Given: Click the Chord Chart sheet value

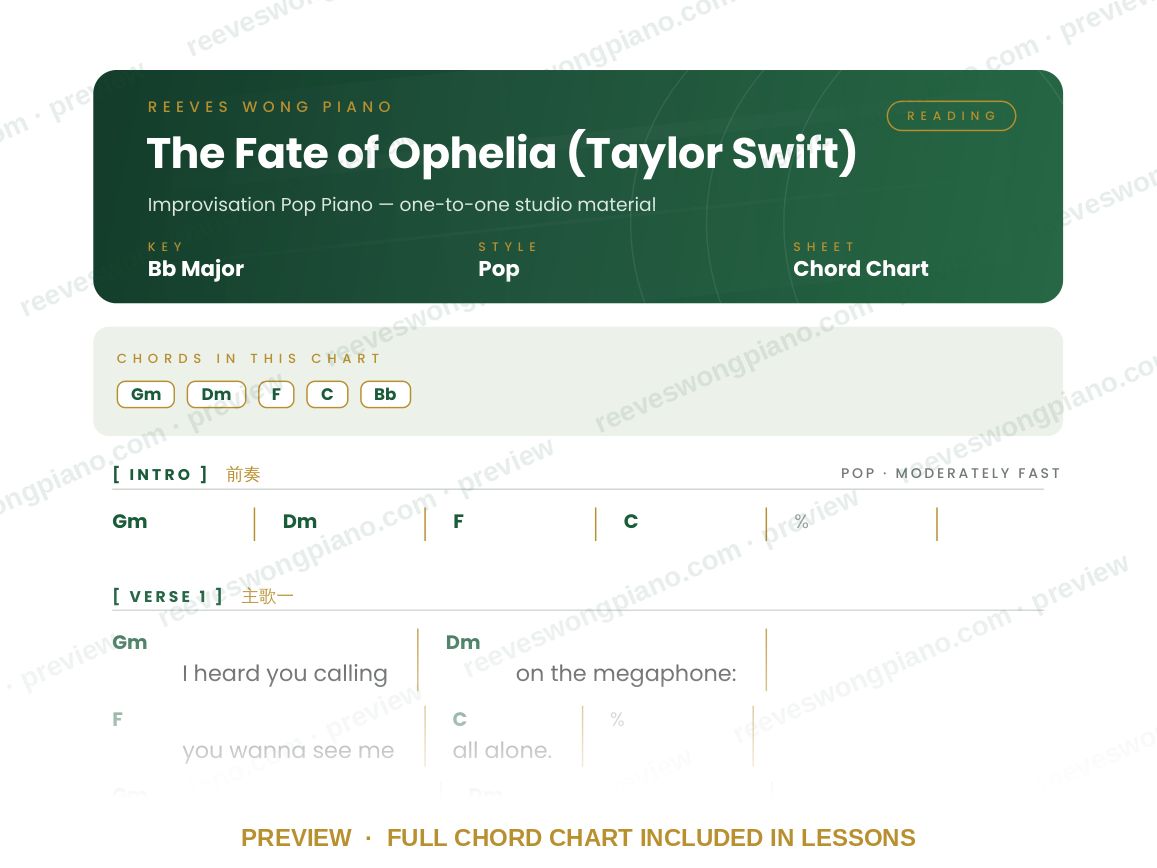Looking at the screenshot, I should point(860,269).
